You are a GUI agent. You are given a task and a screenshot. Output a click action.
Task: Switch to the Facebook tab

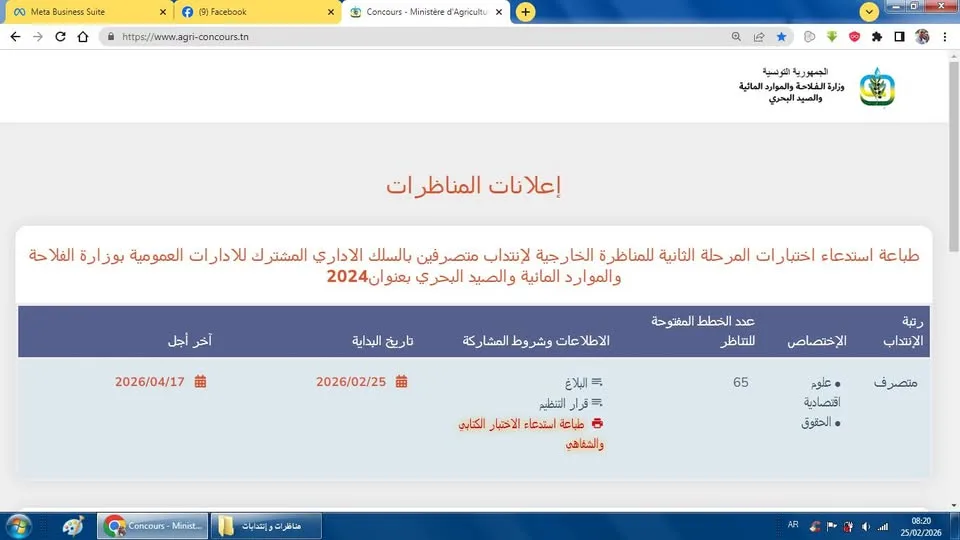coord(254,12)
